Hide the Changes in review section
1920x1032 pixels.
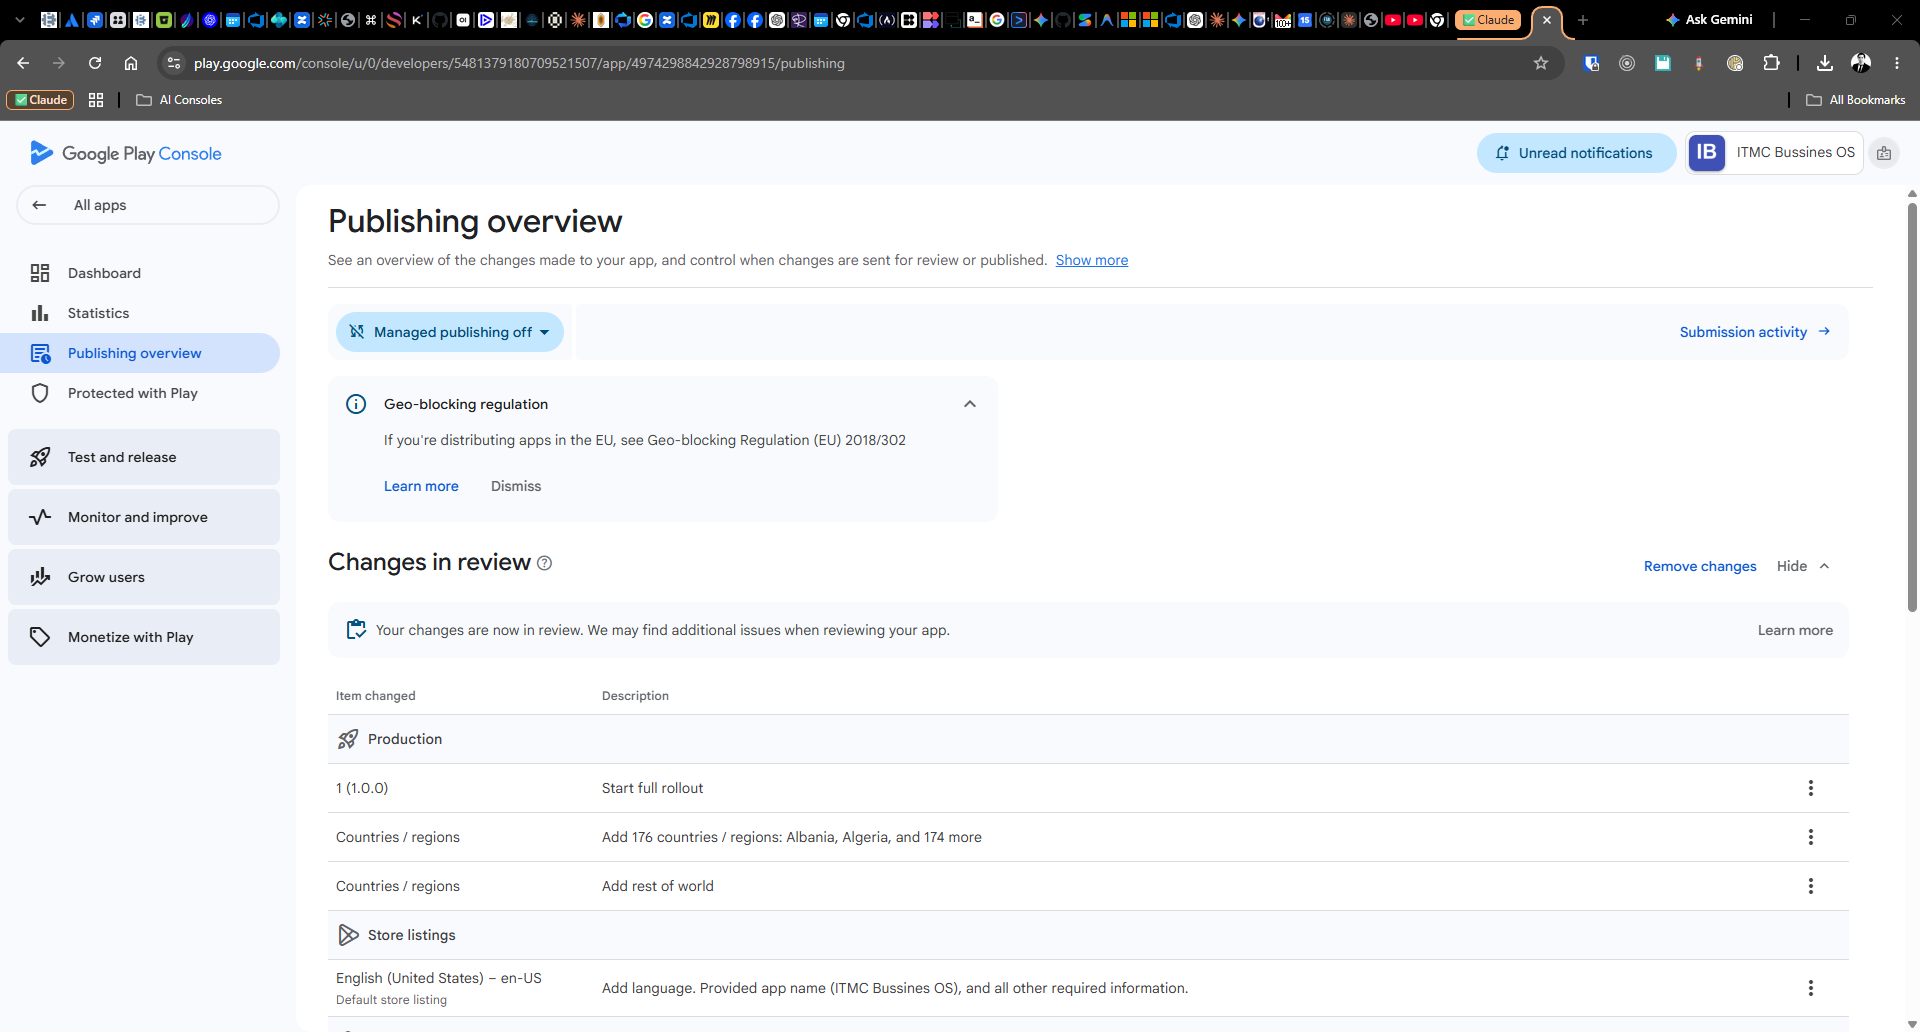[1803, 566]
